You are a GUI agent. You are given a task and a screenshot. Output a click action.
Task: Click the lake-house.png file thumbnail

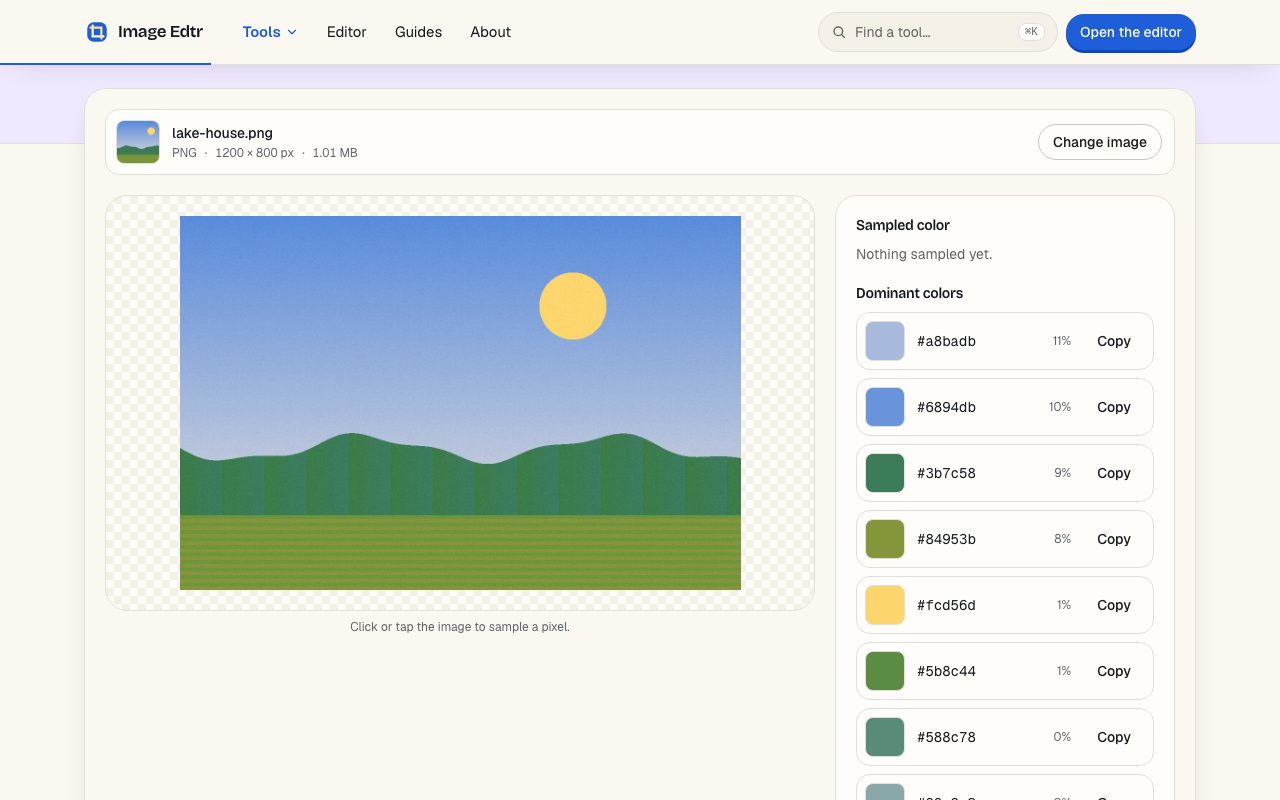click(x=138, y=142)
